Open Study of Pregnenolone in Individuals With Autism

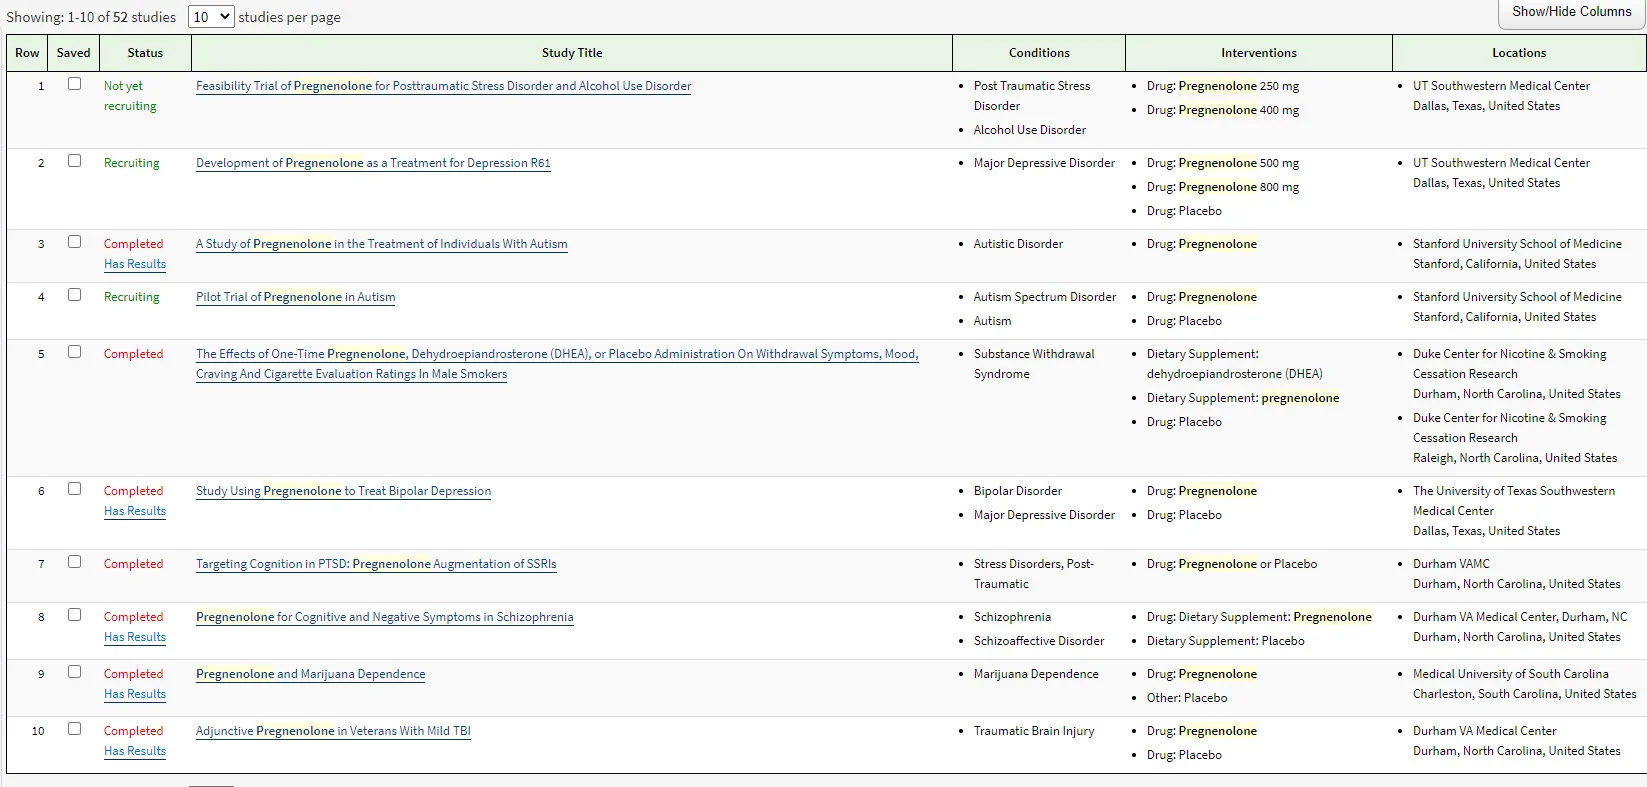pos(382,244)
